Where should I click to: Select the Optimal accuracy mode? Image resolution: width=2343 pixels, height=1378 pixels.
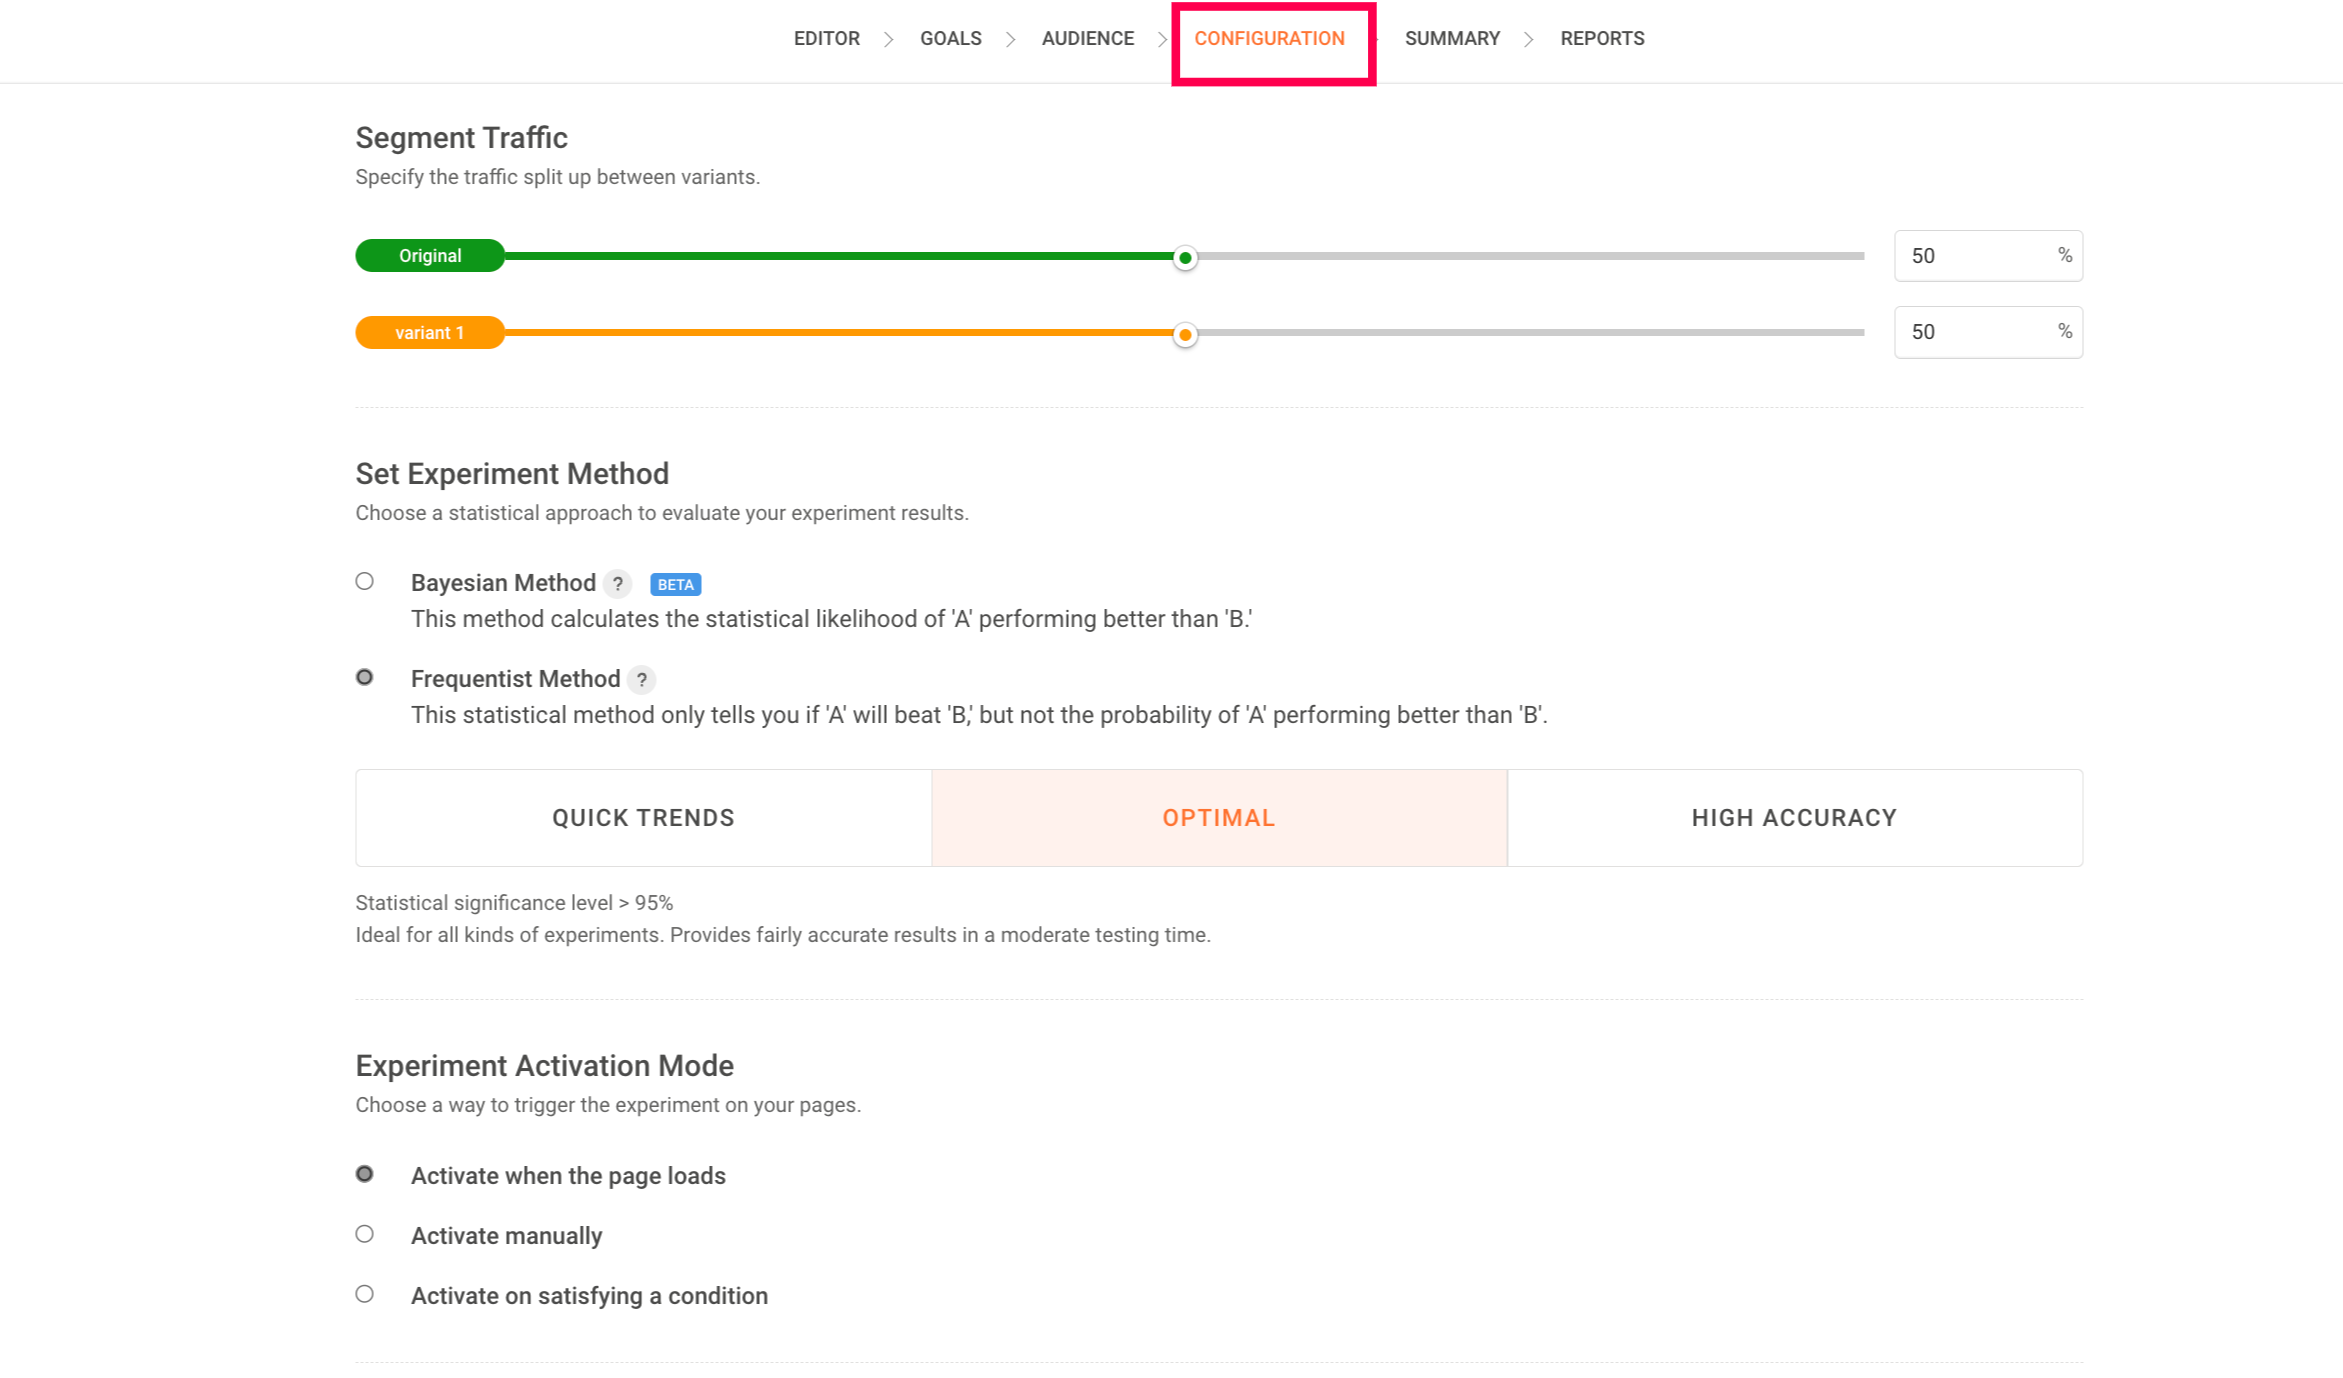click(x=1218, y=818)
